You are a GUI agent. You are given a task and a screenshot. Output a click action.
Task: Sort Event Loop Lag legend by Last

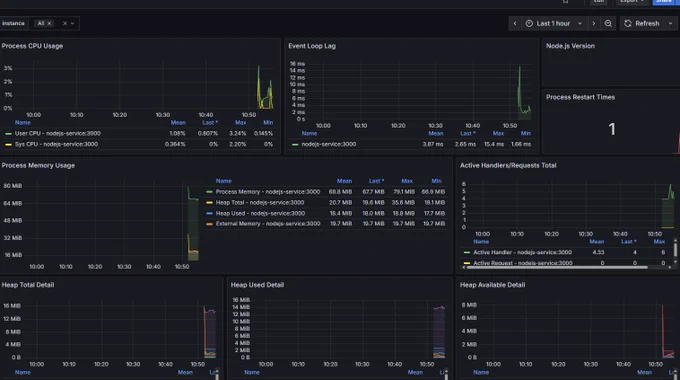click(x=468, y=133)
